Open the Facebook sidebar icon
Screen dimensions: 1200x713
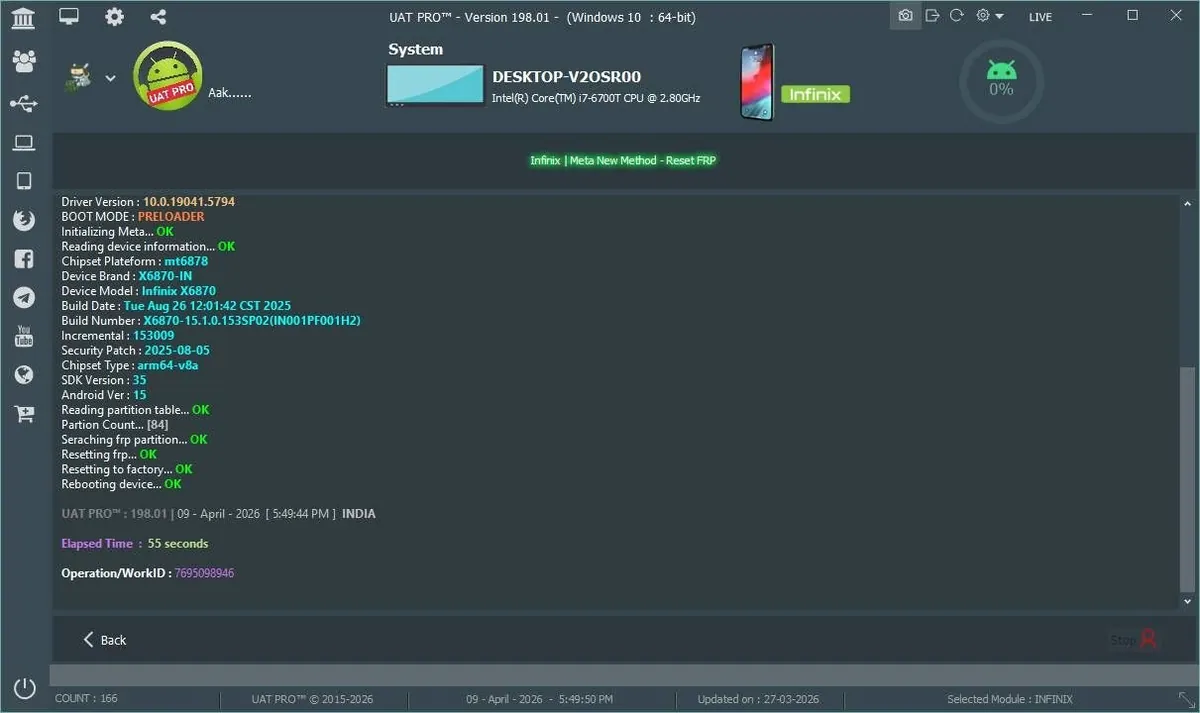click(24, 259)
